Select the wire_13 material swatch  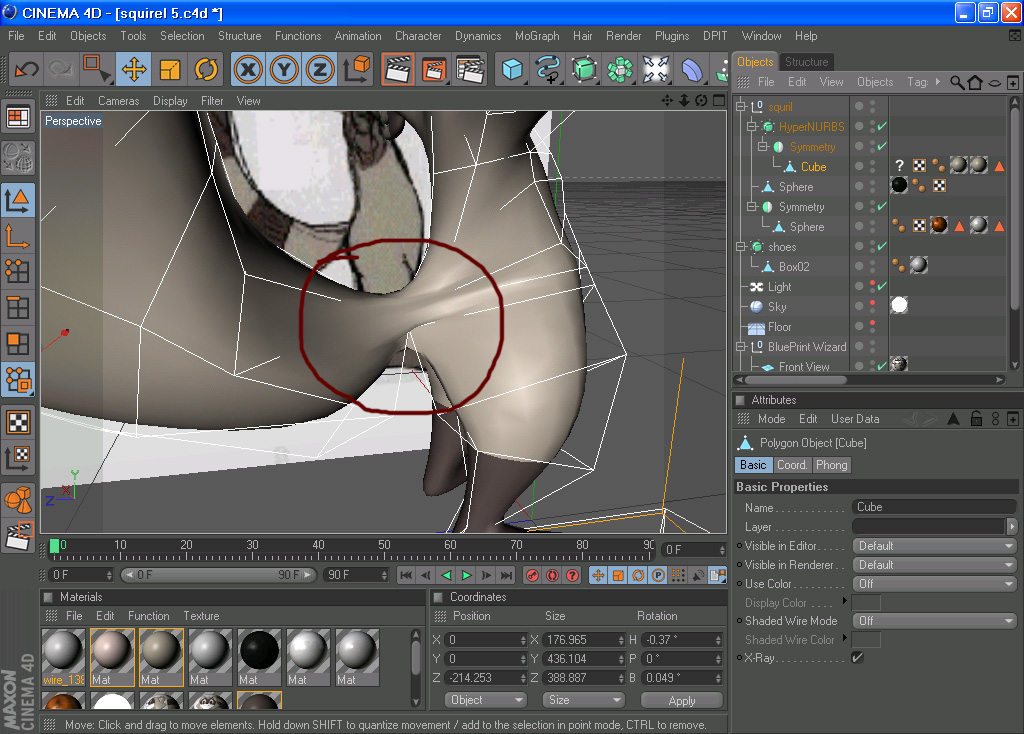63,657
